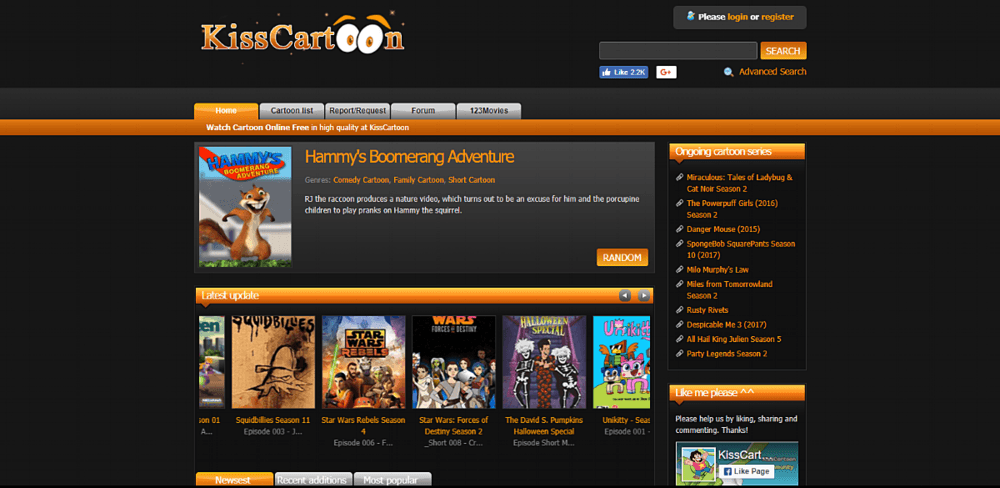This screenshot has height=488, width=1000.
Task: Click the user icon beside Please login
Action: click(690, 17)
